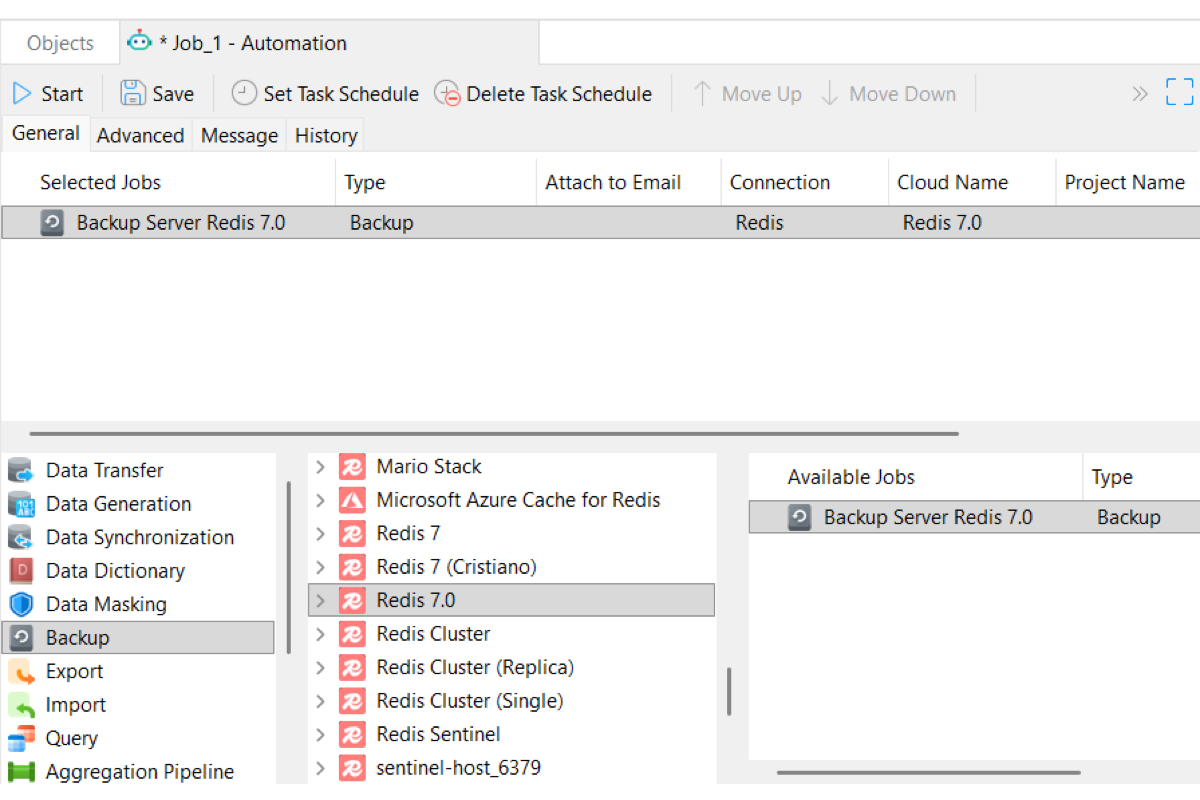Screen dimensions: 1200x800
Task: Expand the Redis Cluster connection
Action: [x=320, y=634]
